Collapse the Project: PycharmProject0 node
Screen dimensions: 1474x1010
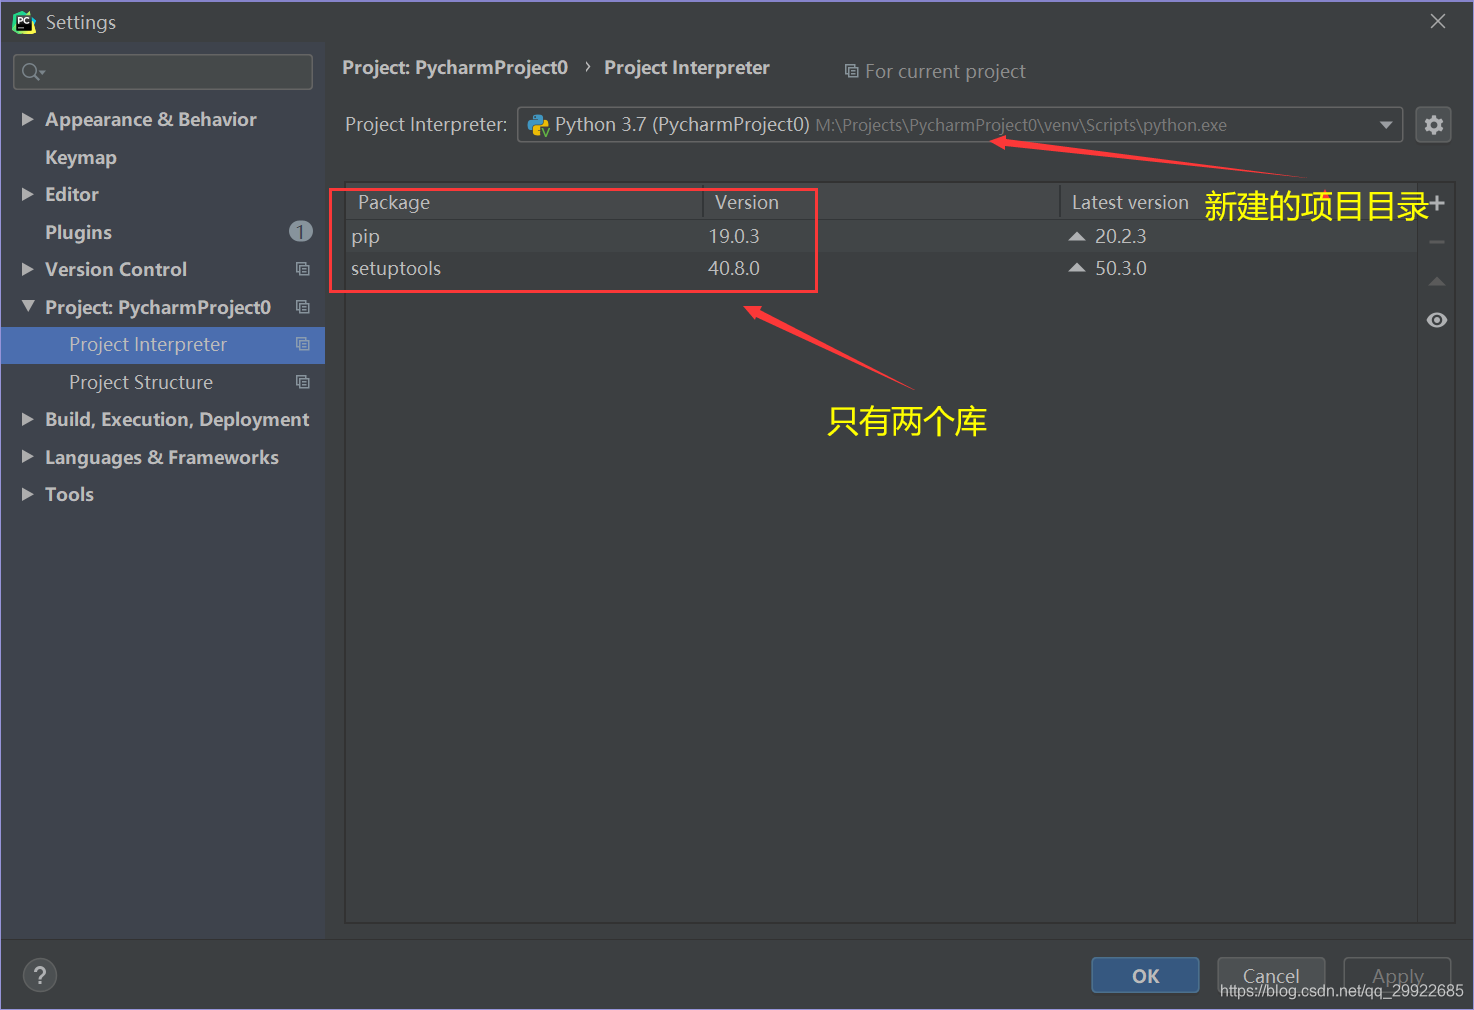point(28,306)
